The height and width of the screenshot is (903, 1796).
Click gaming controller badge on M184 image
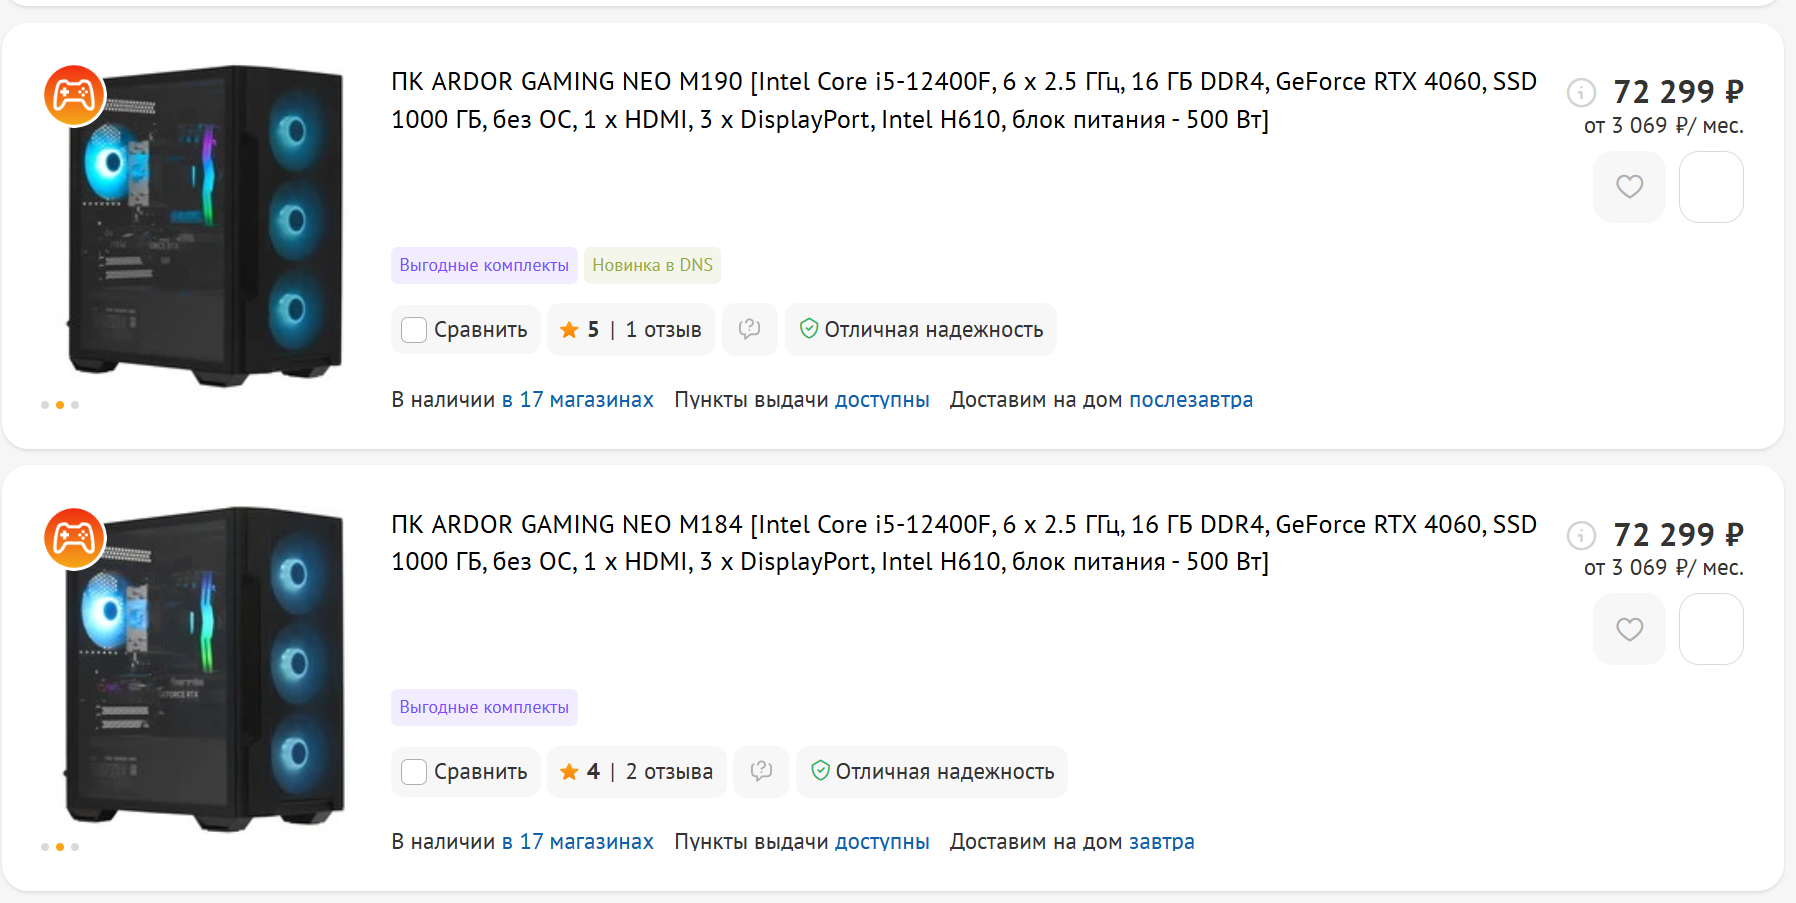(74, 538)
